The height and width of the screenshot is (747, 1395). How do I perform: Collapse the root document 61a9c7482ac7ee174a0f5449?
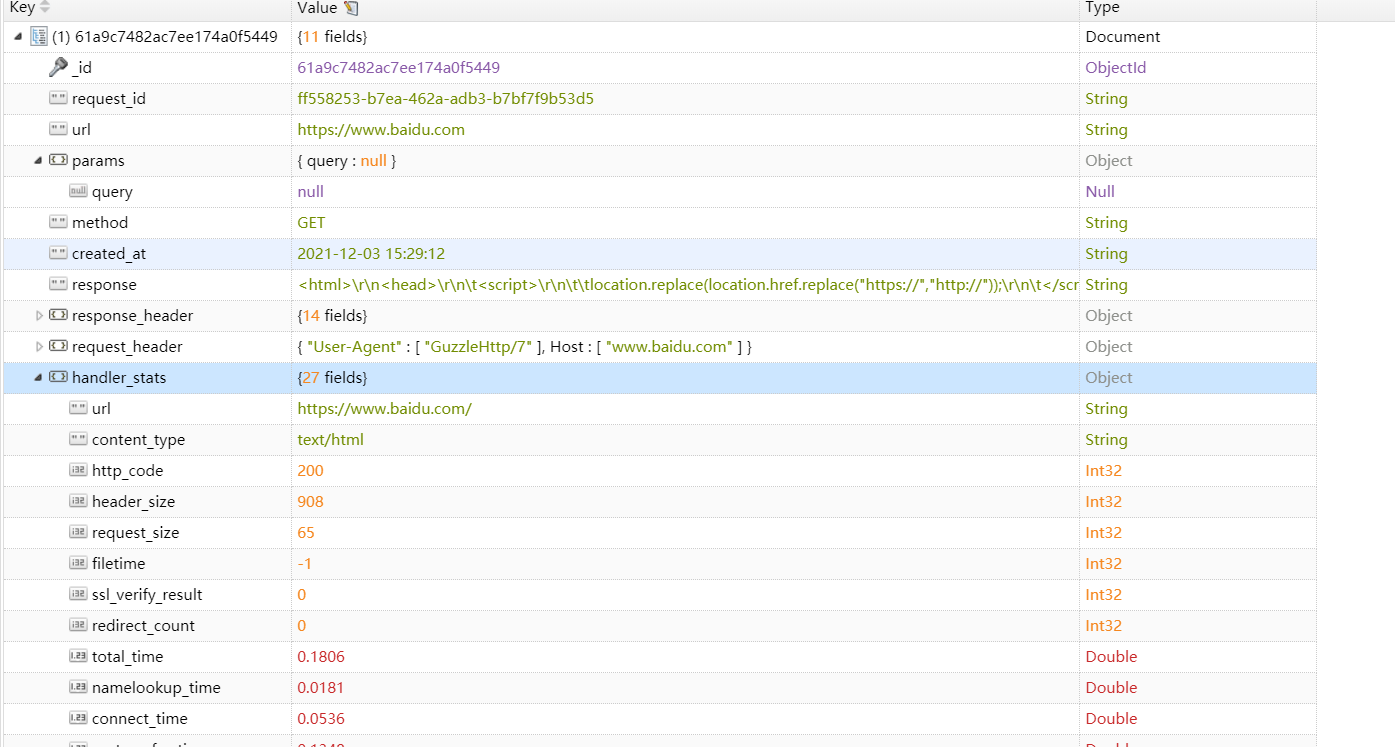click(19, 37)
